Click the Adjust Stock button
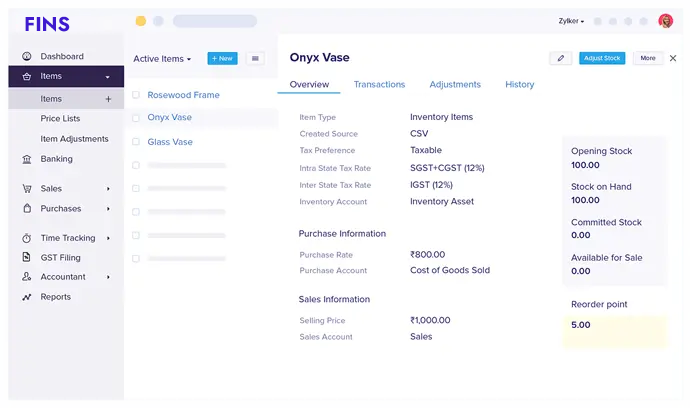Image resolution: width=690 pixels, height=410 pixels. 602,59
